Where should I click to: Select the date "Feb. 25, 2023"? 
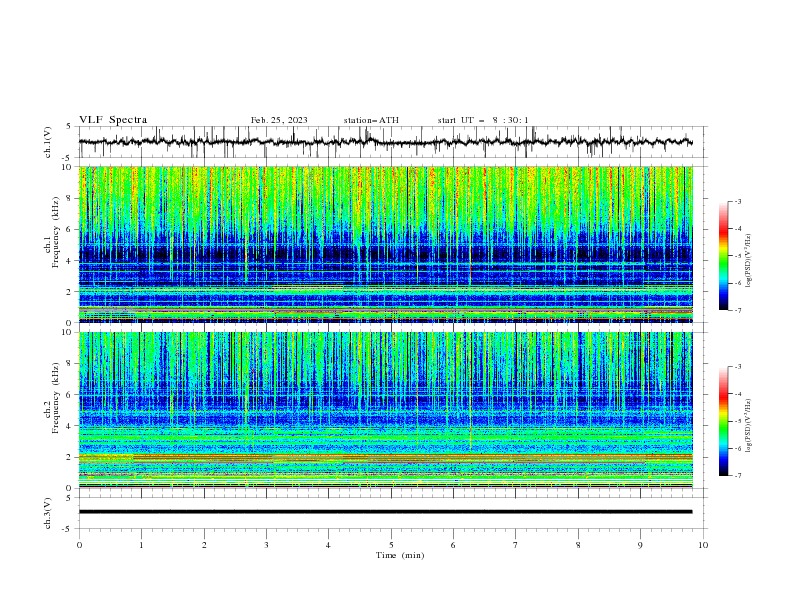279,120
